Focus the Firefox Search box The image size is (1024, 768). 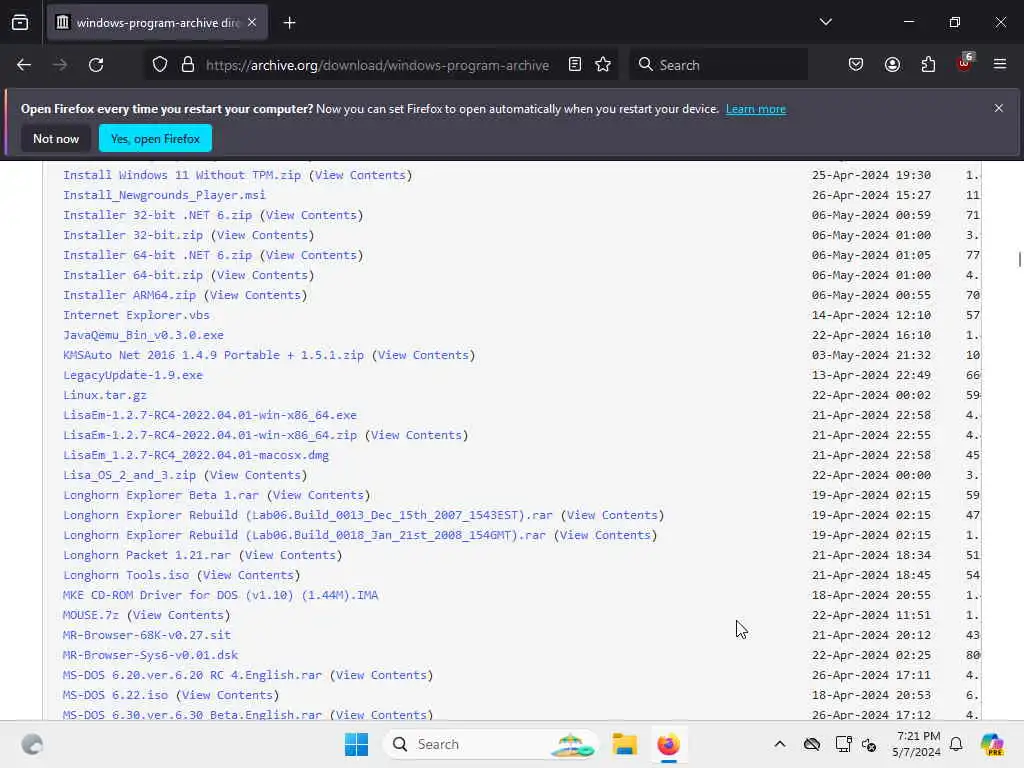click(x=718, y=65)
